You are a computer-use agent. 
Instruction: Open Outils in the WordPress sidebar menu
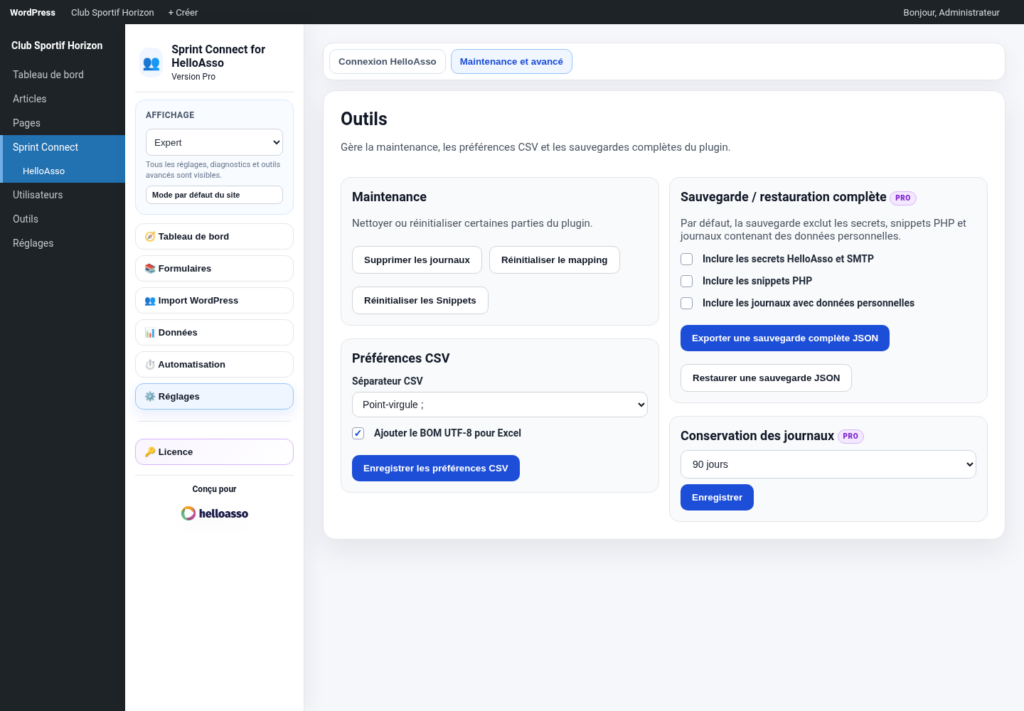pyautogui.click(x=25, y=219)
